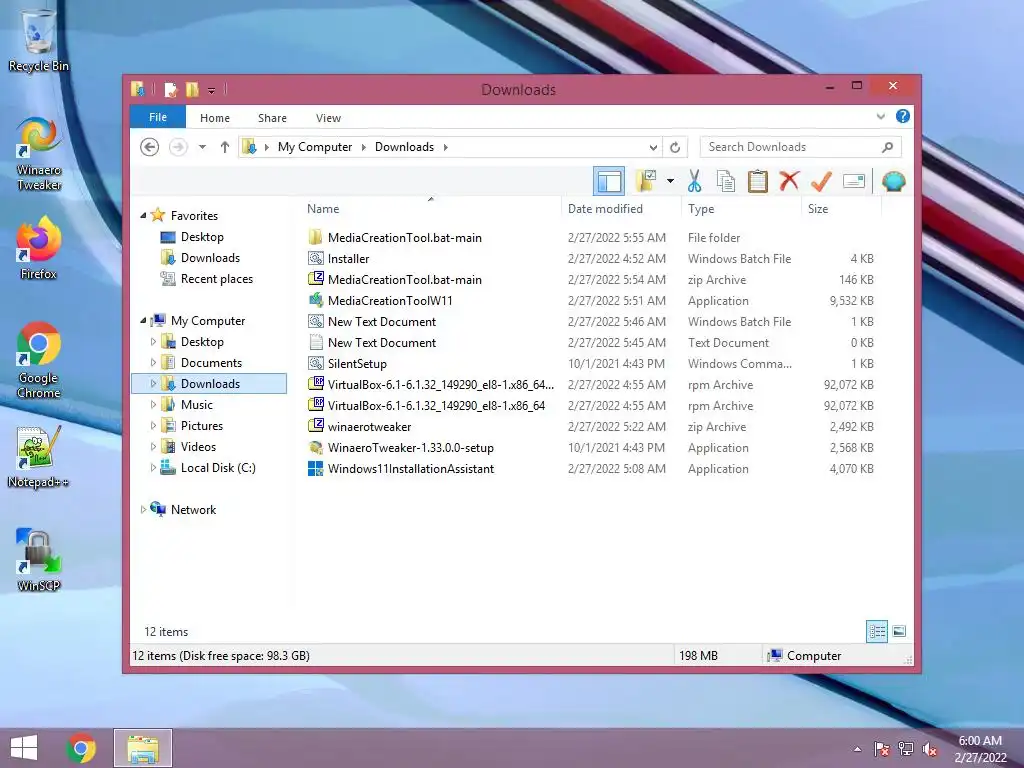Click Downloads in the address breadcrumb
This screenshot has width=1024, height=768.
pos(404,147)
